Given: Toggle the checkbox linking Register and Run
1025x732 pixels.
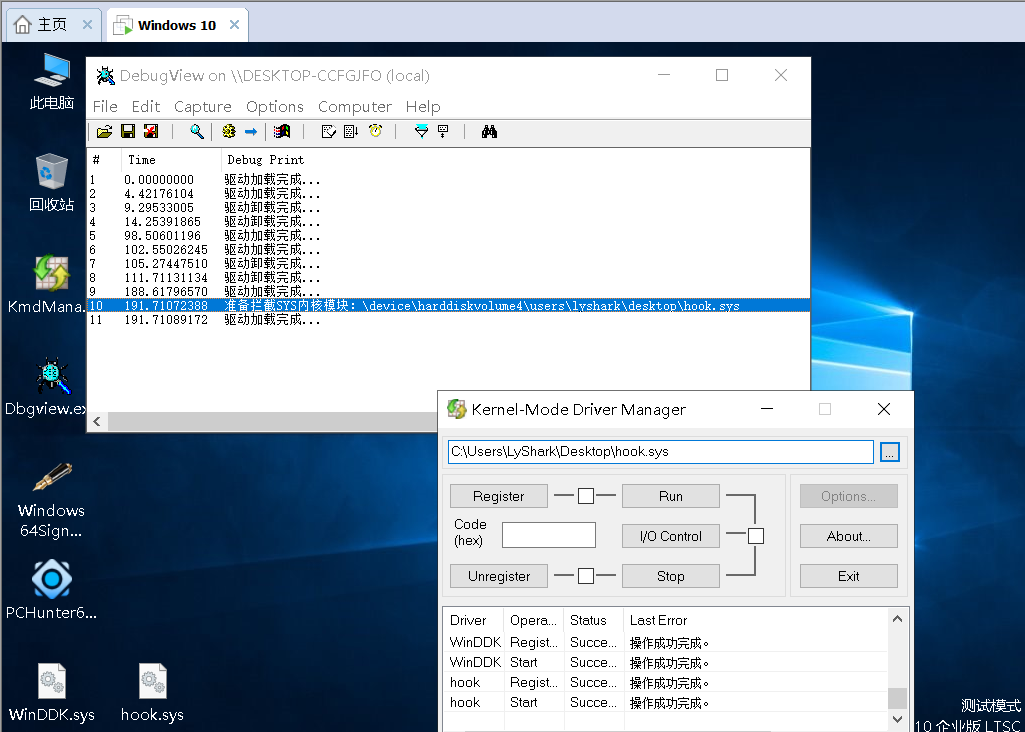Looking at the screenshot, I should (586, 496).
